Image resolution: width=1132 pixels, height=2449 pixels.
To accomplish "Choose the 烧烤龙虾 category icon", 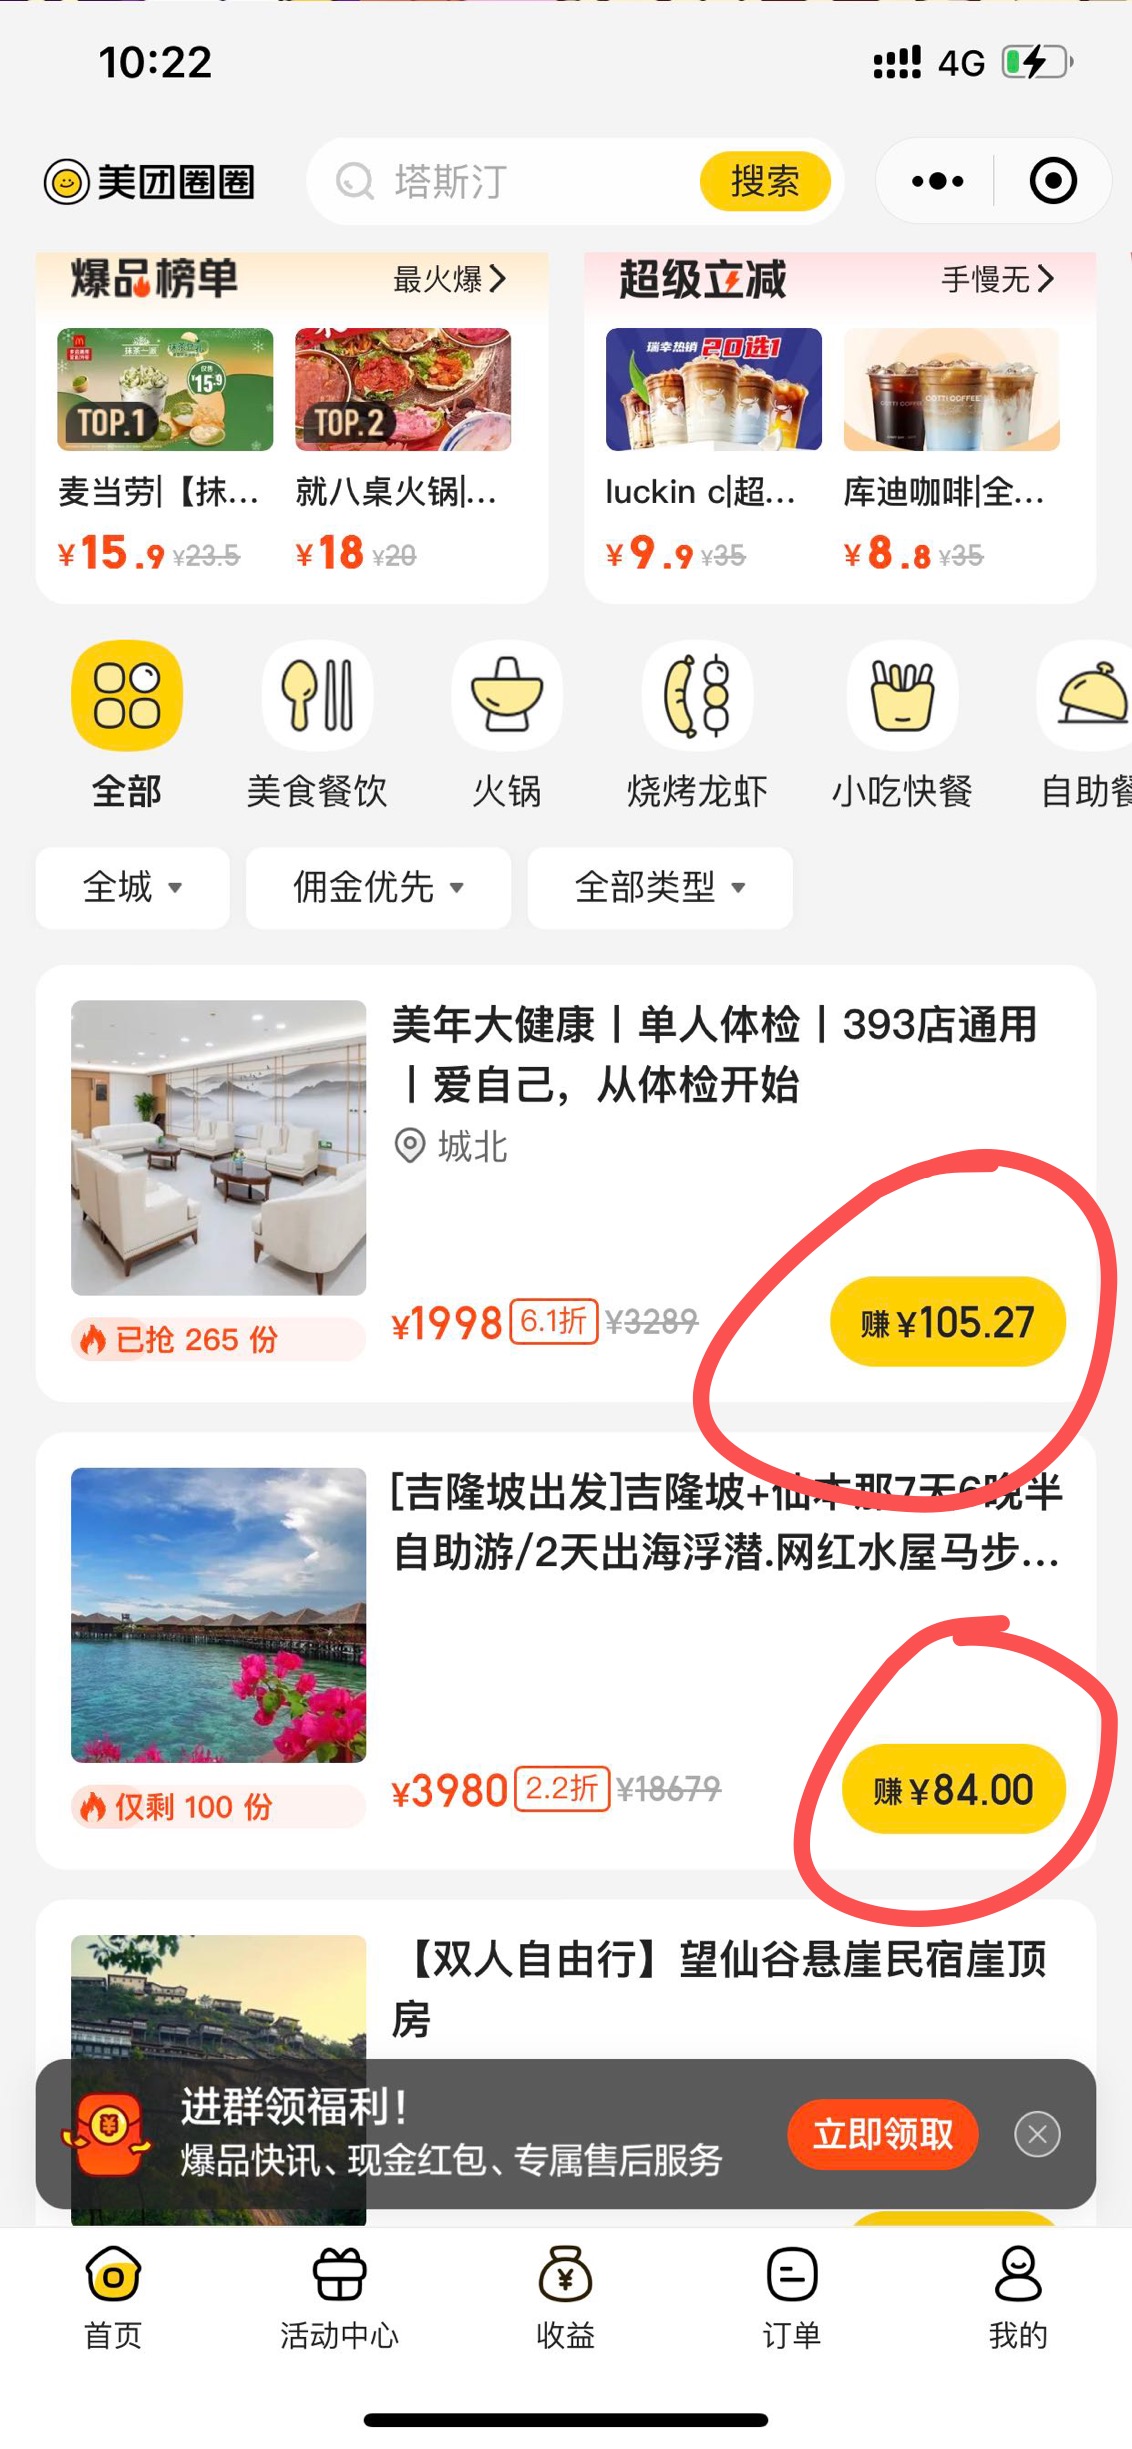I will (x=697, y=696).
